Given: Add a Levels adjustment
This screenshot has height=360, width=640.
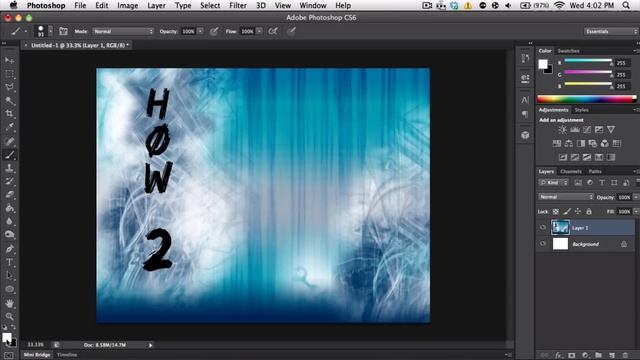Looking at the screenshot, I should point(575,130).
